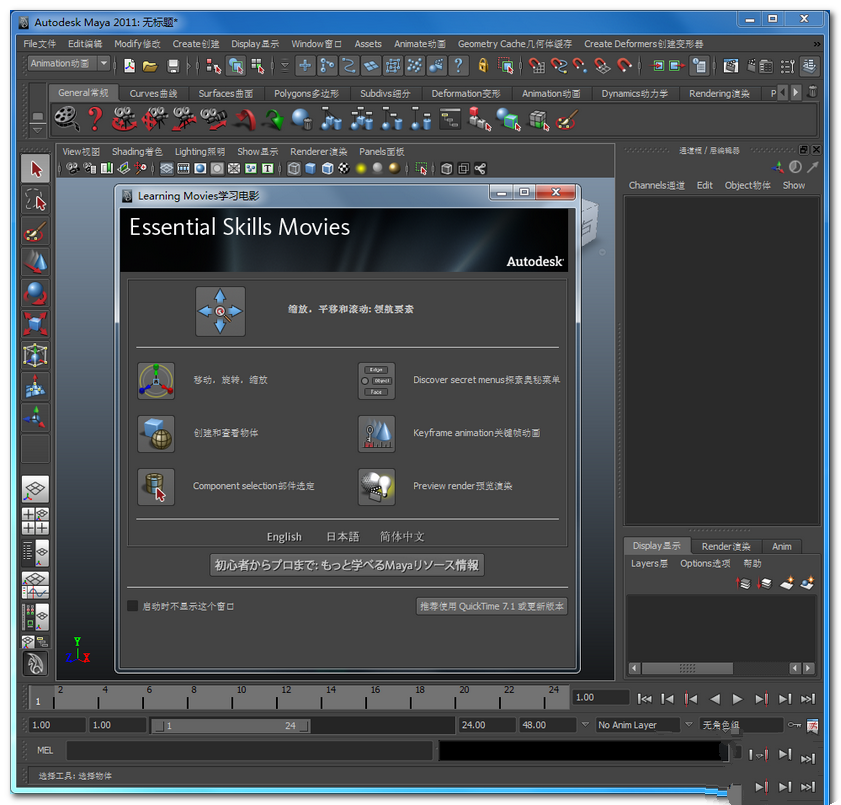Click the Maya resources Japanese button
Viewport: 841px width, 805px height.
pyautogui.click(x=346, y=565)
